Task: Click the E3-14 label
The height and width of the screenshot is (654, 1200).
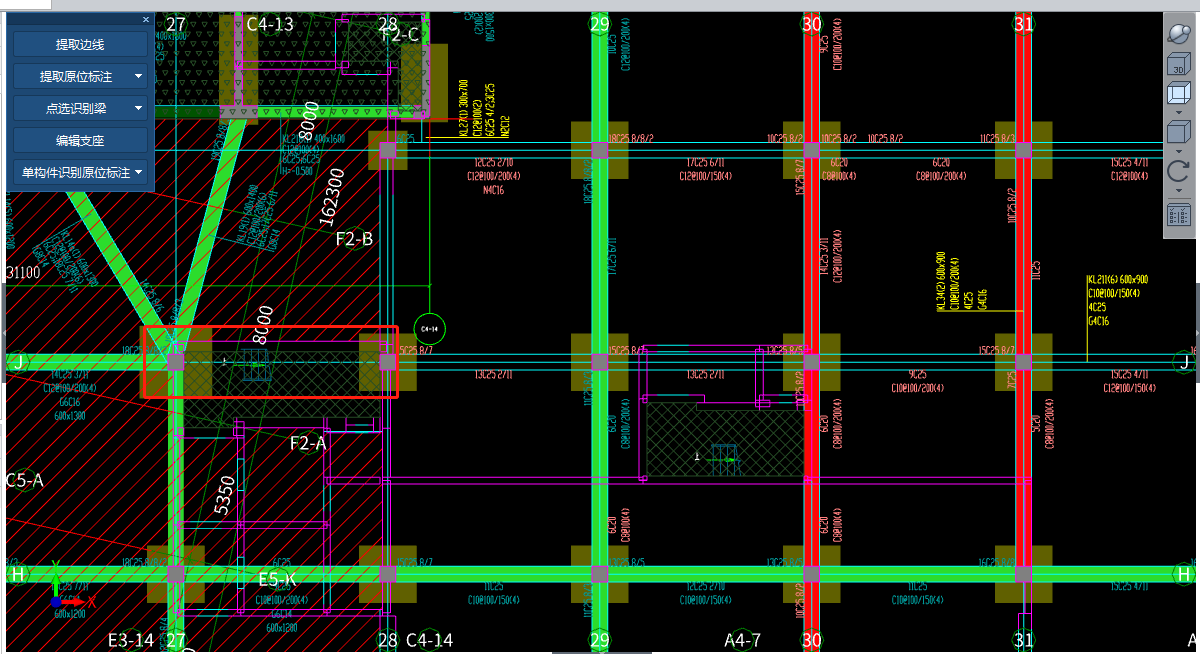Action: point(131,639)
